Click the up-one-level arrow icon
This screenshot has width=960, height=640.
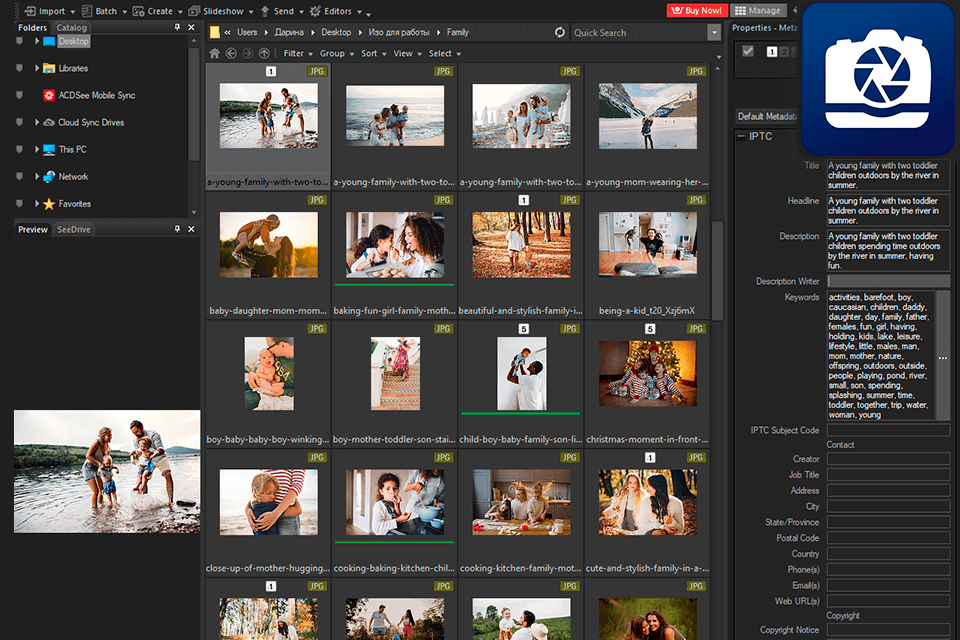coord(264,53)
